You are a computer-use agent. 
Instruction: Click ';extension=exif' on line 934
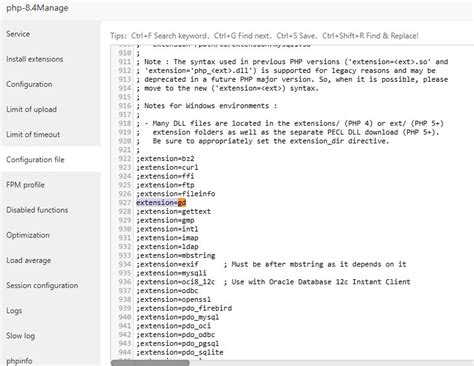tap(167, 264)
